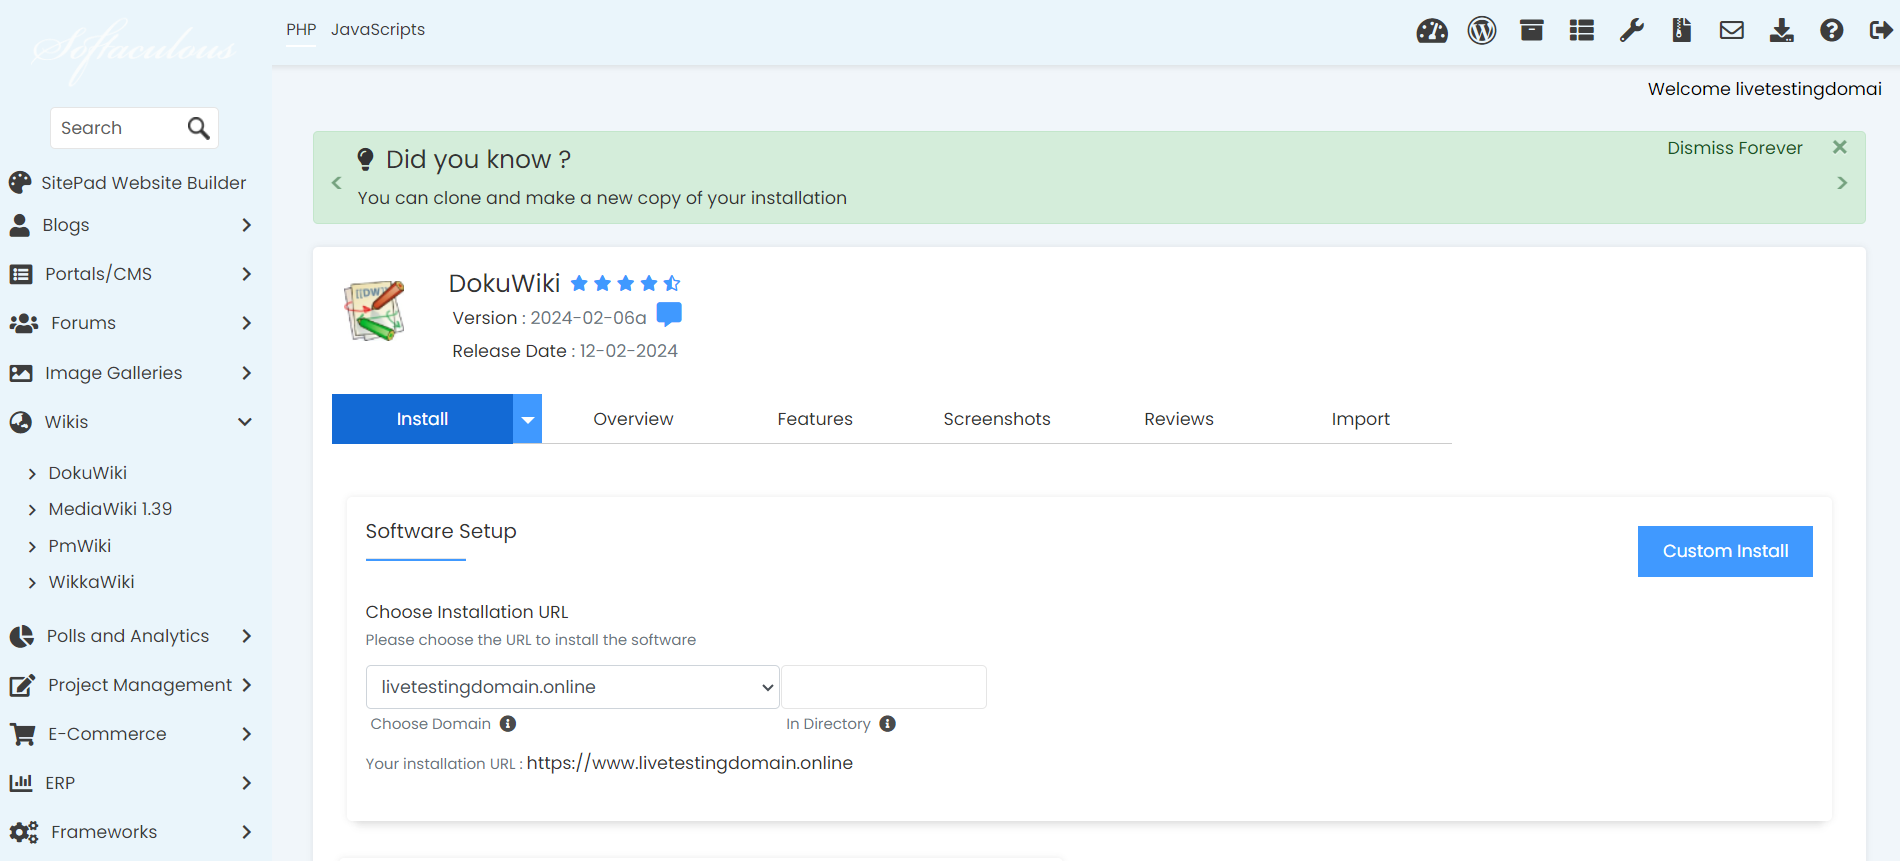Viewport: 1900px width, 861px height.
Task: Close the Did you know banner
Action: pos(1840,147)
